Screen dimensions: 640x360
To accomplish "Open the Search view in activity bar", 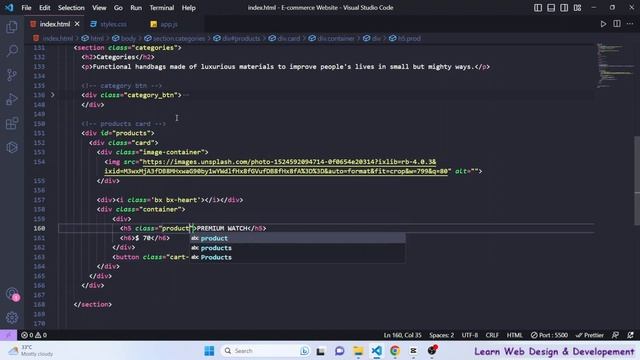I will [12, 51].
